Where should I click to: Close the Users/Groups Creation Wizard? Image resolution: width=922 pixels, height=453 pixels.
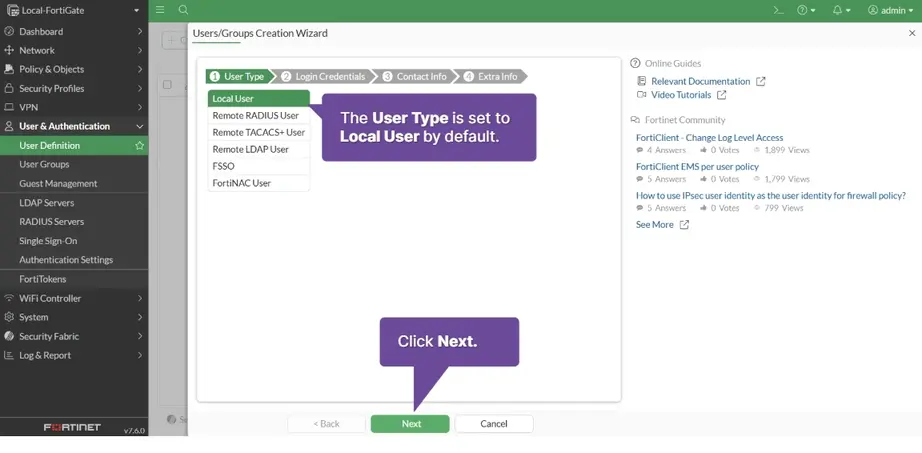pyautogui.click(x=911, y=34)
